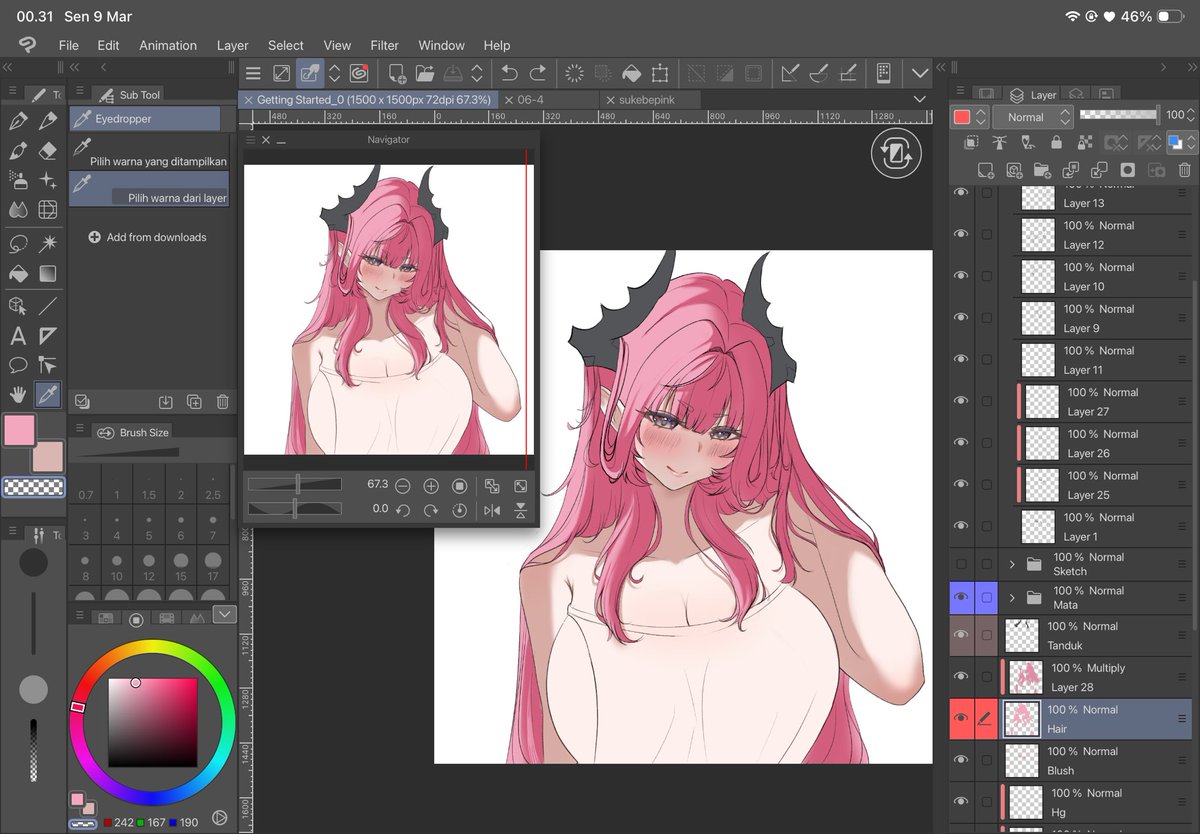Open the Filter menu
This screenshot has width=1200, height=834.
click(x=384, y=45)
